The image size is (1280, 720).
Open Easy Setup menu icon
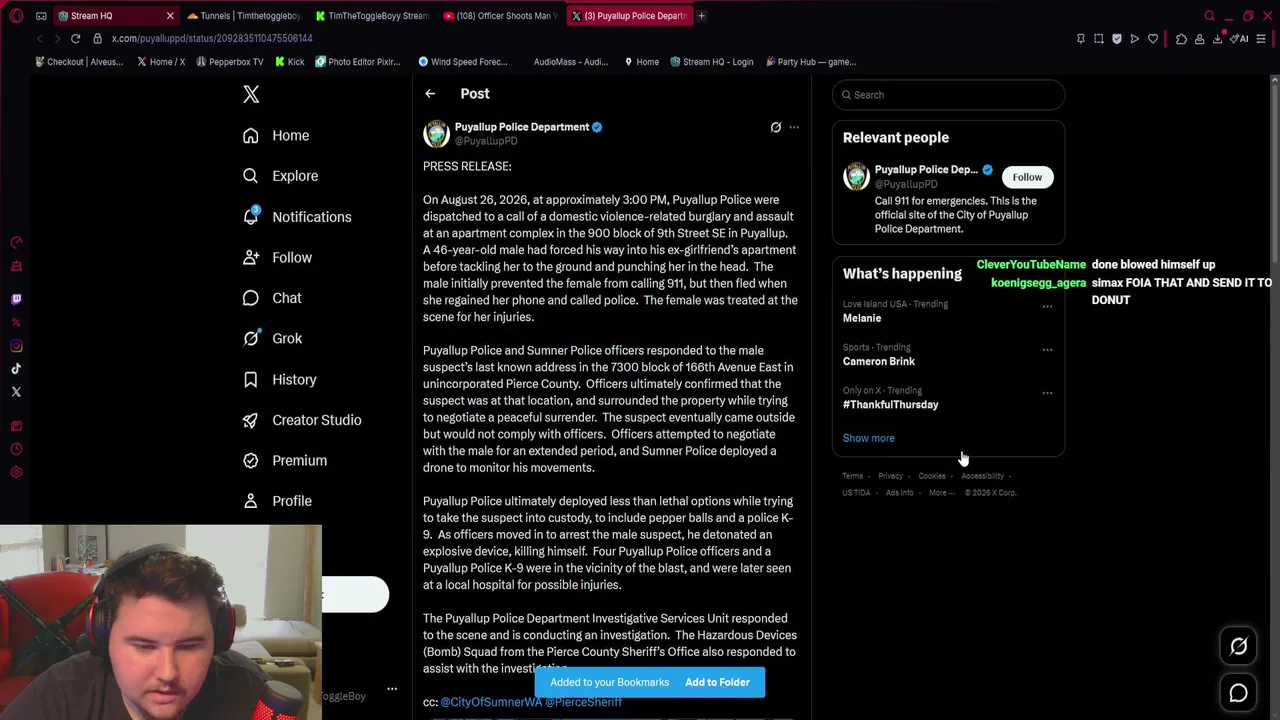pos(1261,39)
